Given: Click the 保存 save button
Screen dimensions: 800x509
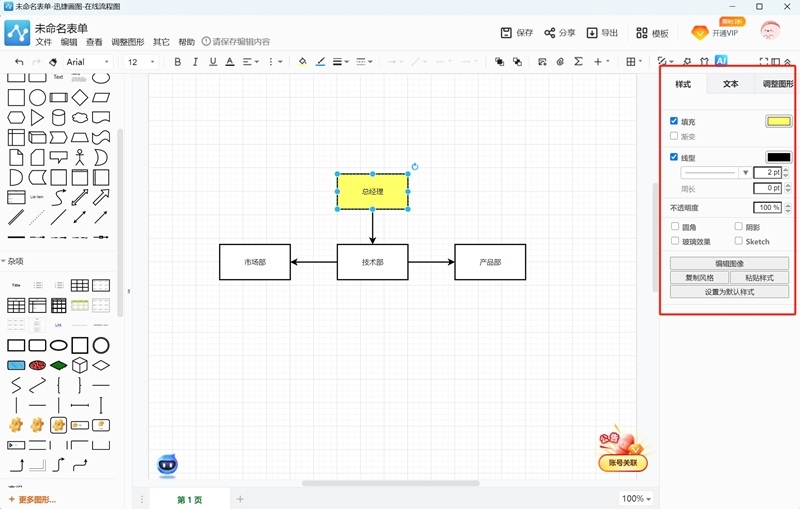Looking at the screenshot, I should [516, 33].
